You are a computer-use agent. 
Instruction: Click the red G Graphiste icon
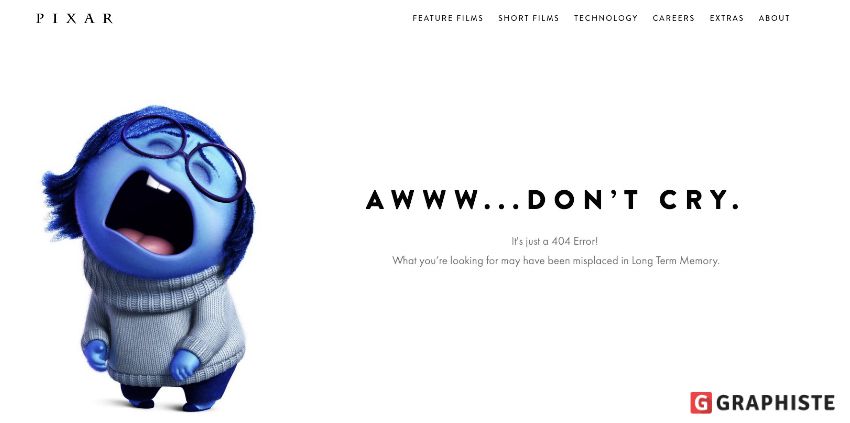701,402
